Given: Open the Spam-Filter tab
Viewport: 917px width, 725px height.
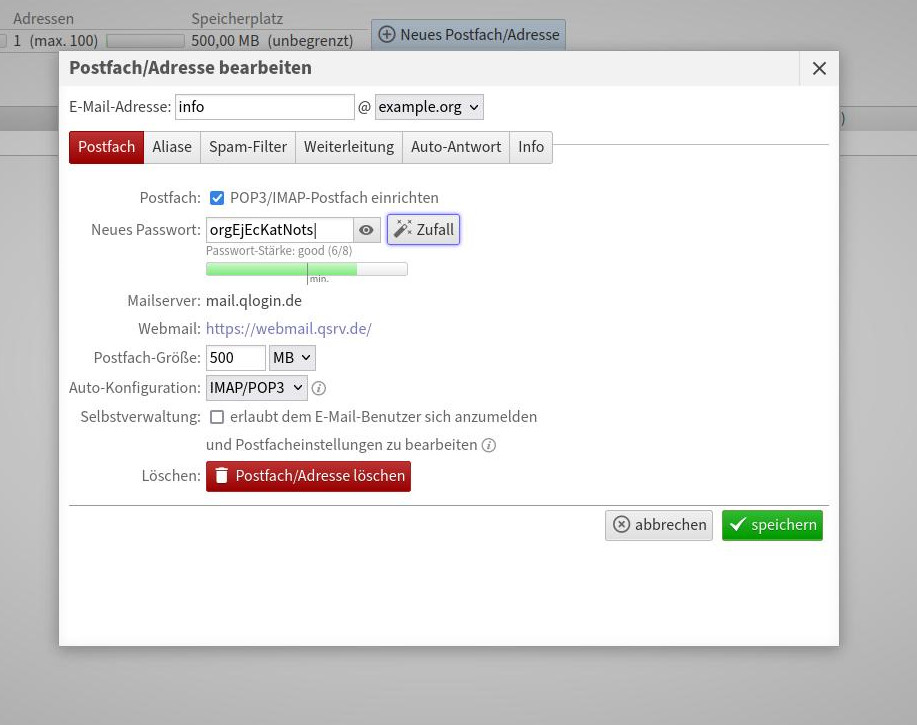Looking at the screenshot, I should click(x=247, y=147).
